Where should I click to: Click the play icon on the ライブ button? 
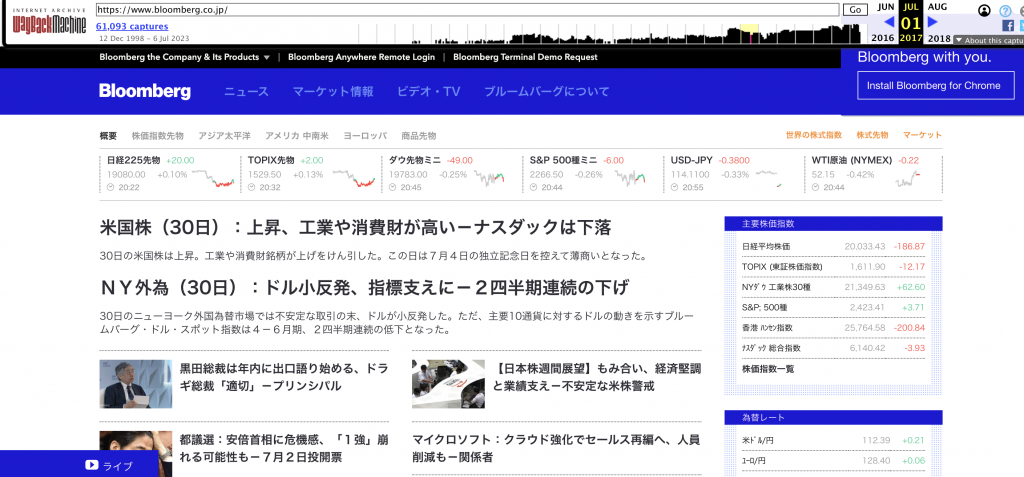(91, 465)
